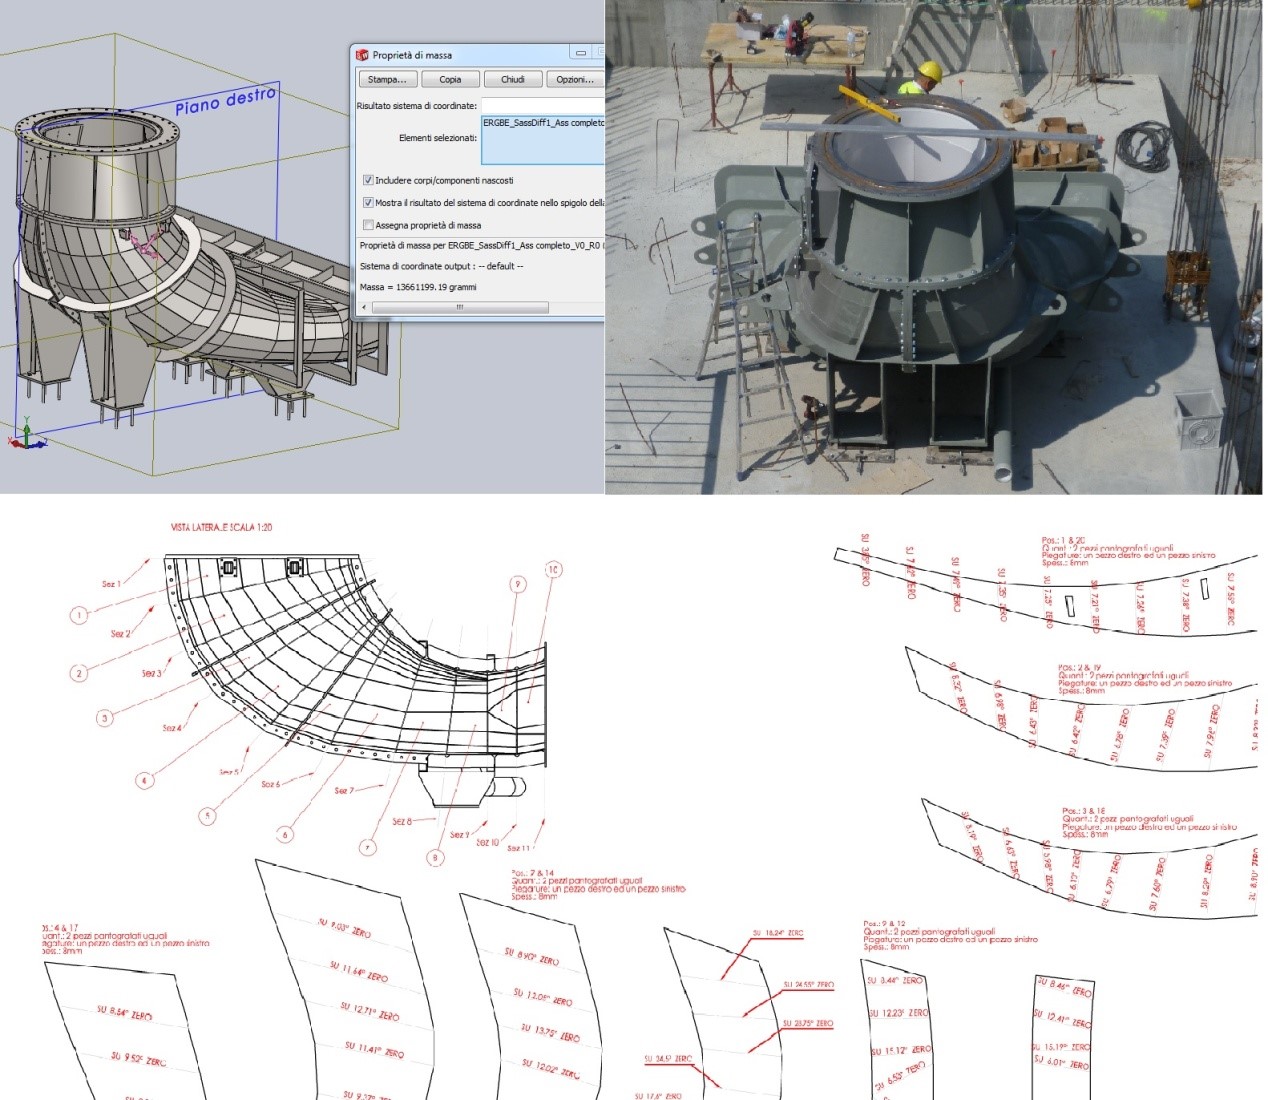Select the Piano destro plane label
The image size is (1268, 1100).
[x=225, y=100]
